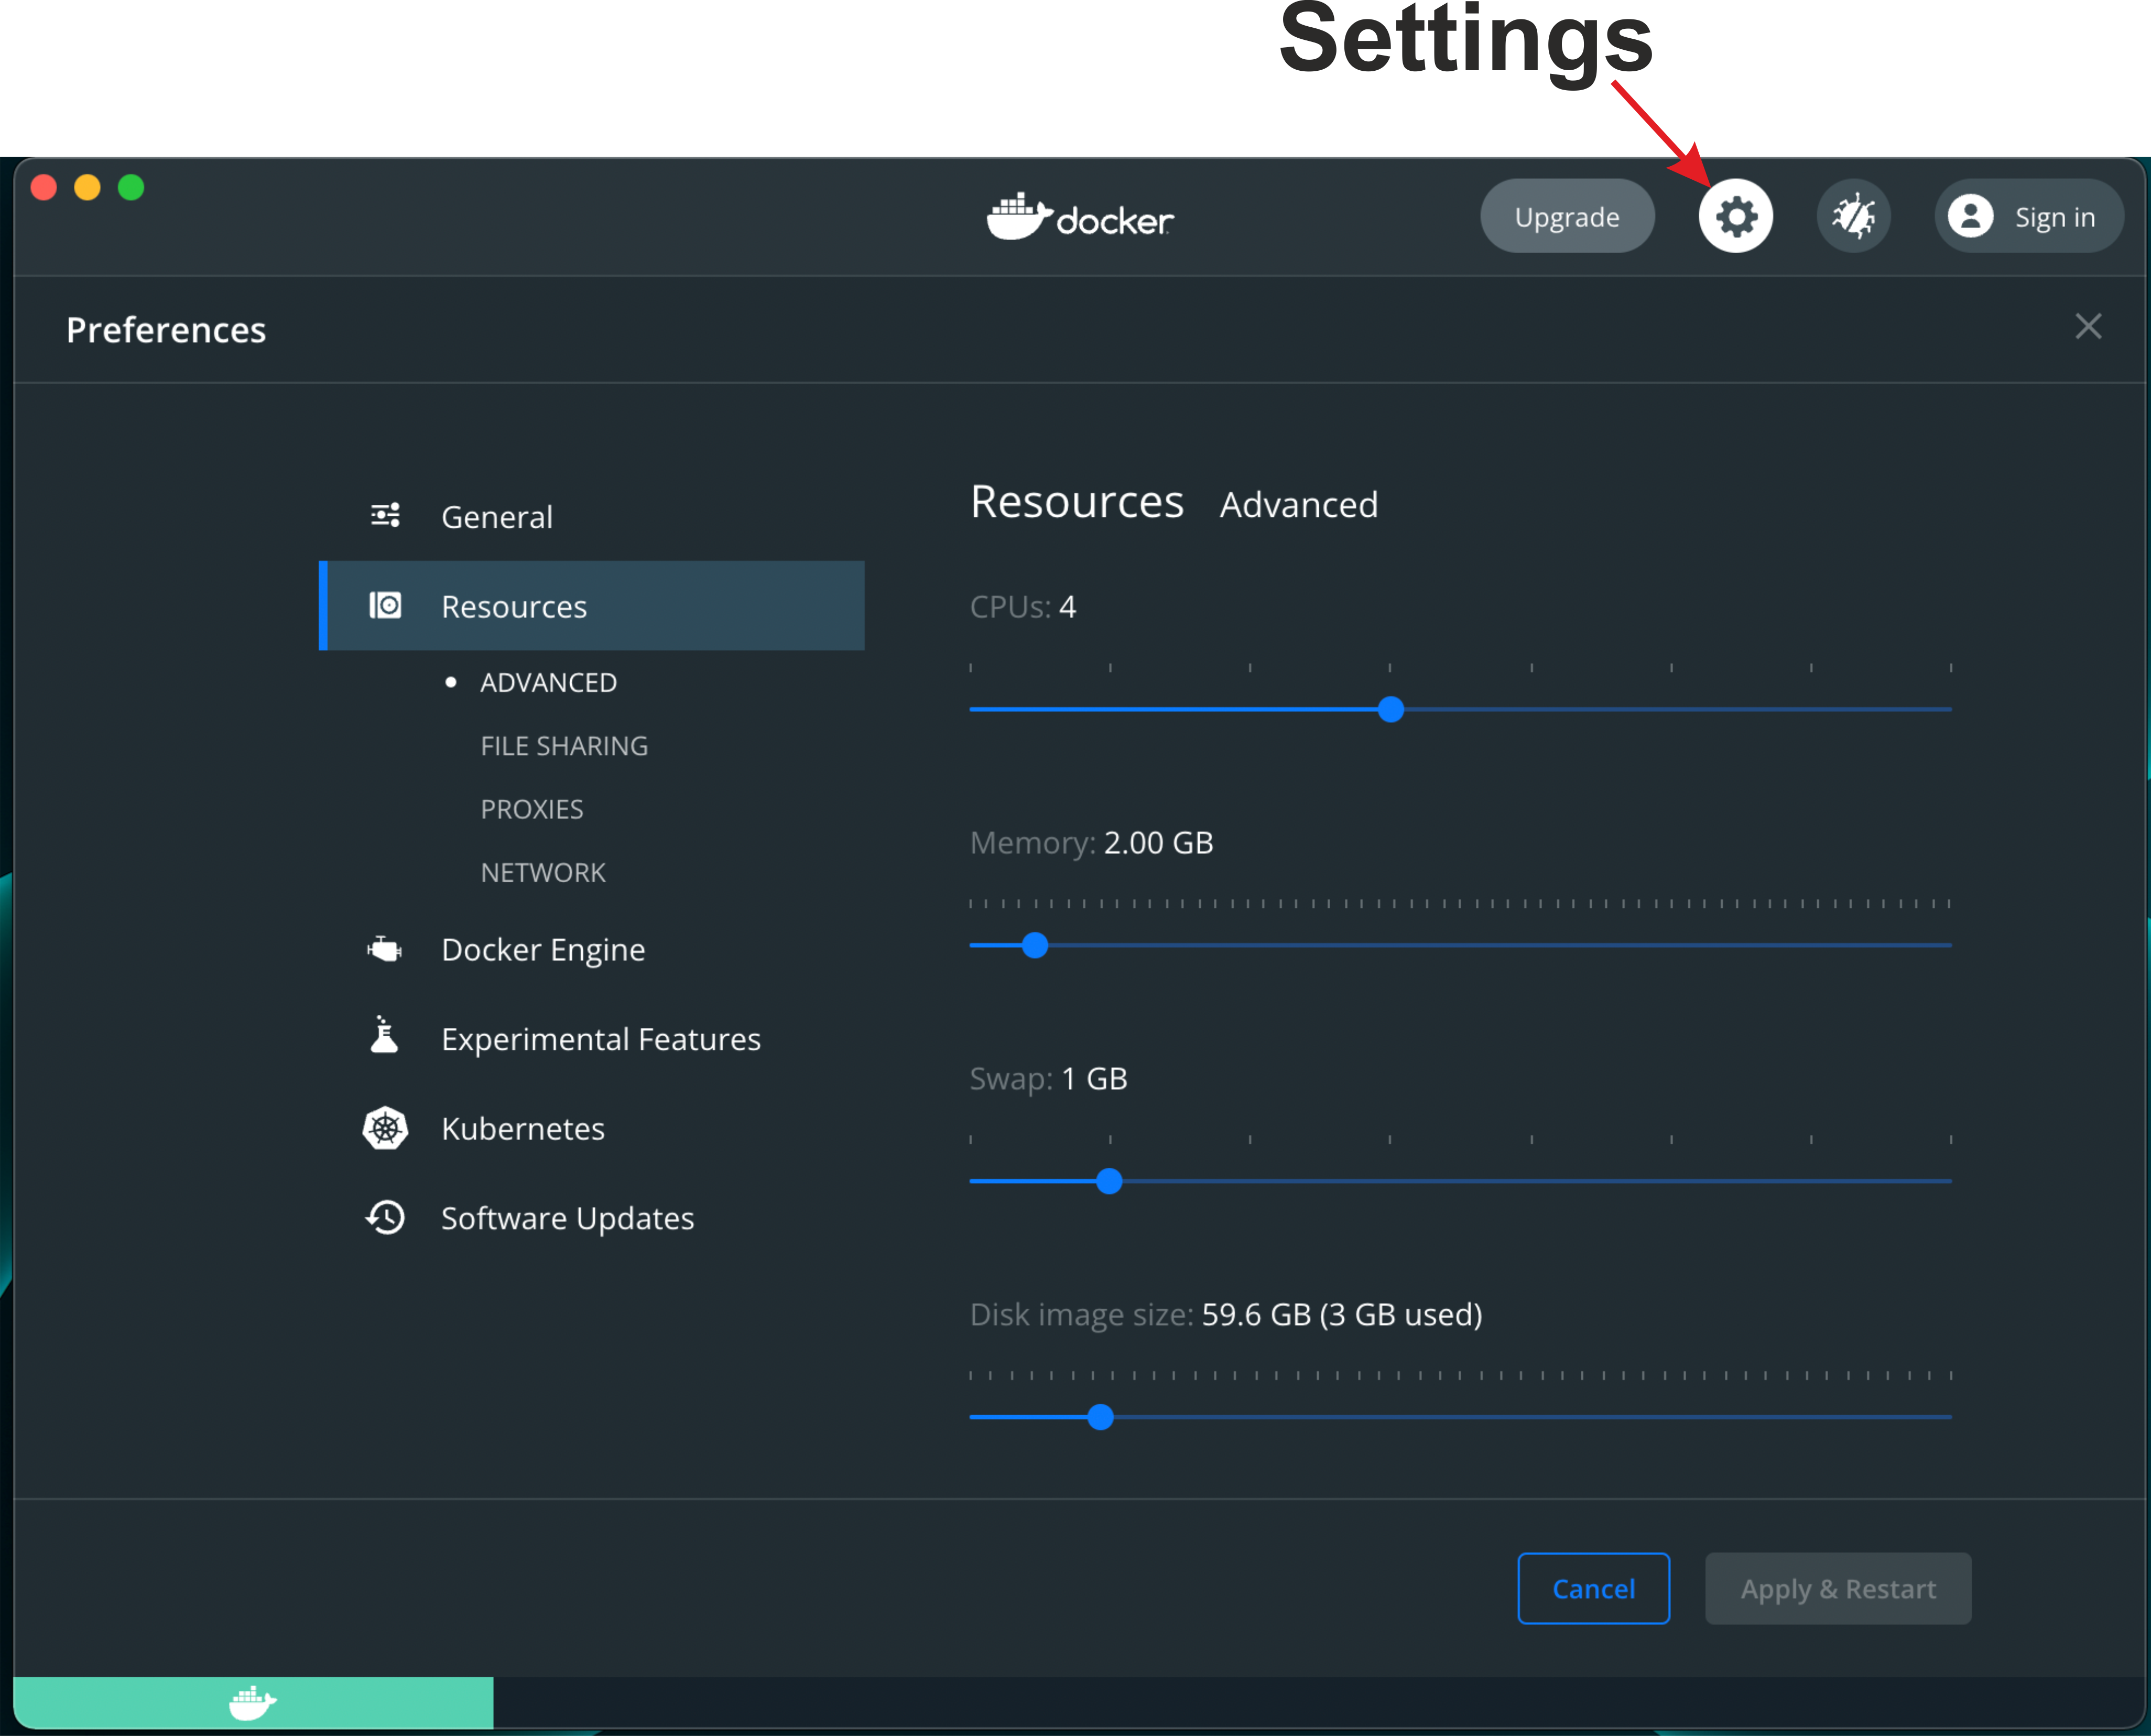Image resolution: width=2151 pixels, height=1736 pixels.
Task: Click the whale icon in the bottom status bar
Action: coord(253,1702)
